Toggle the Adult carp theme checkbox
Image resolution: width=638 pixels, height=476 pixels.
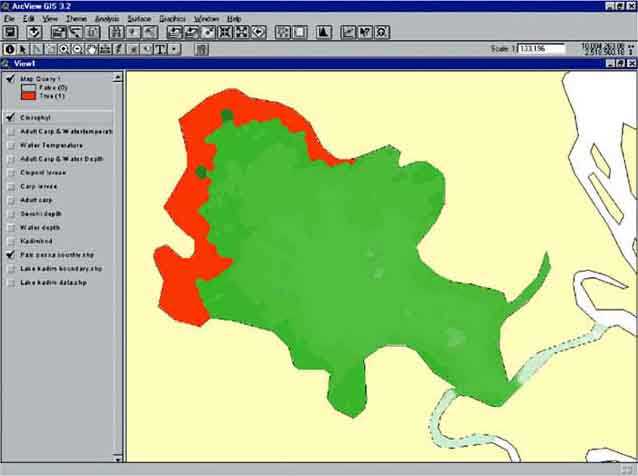[11, 200]
